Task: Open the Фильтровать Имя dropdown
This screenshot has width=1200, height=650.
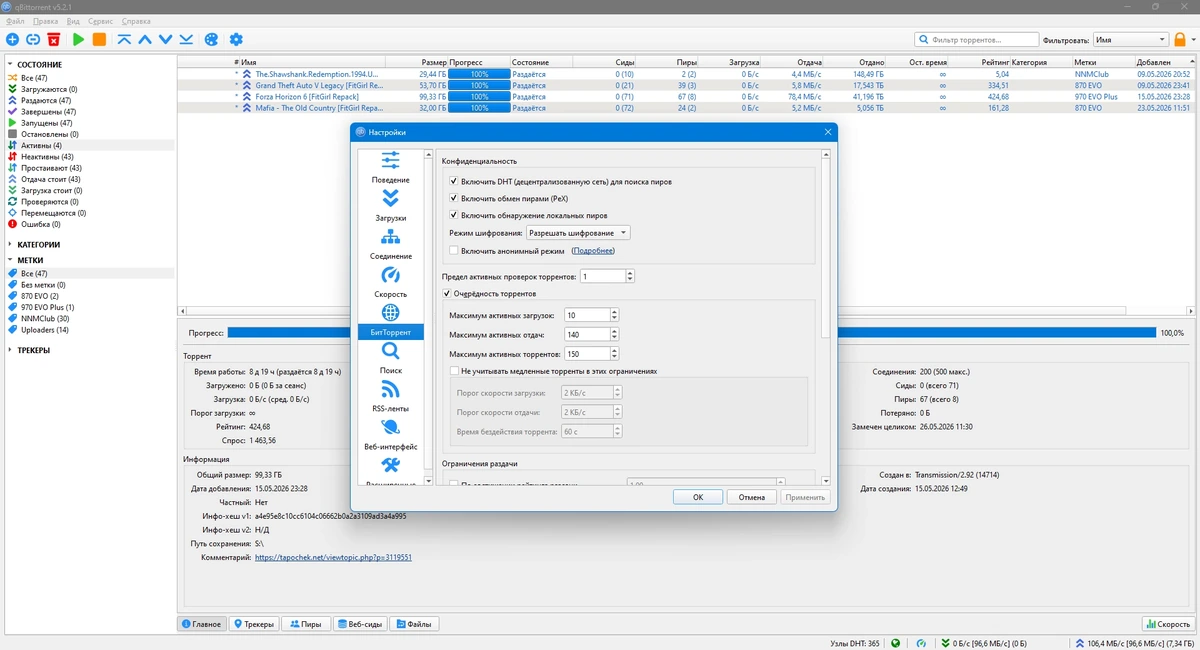Action: click(1129, 40)
